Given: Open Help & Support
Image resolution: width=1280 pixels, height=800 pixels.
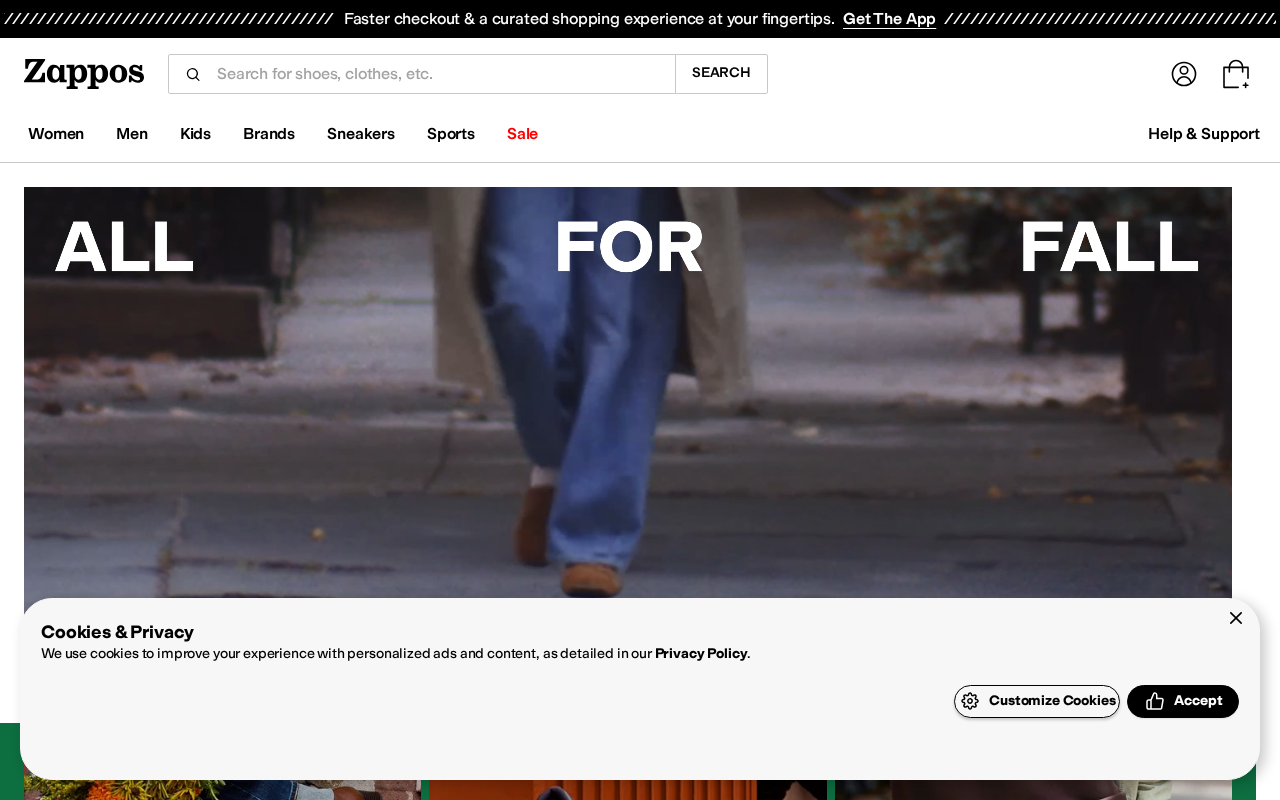Looking at the screenshot, I should click(x=1204, y=134).
